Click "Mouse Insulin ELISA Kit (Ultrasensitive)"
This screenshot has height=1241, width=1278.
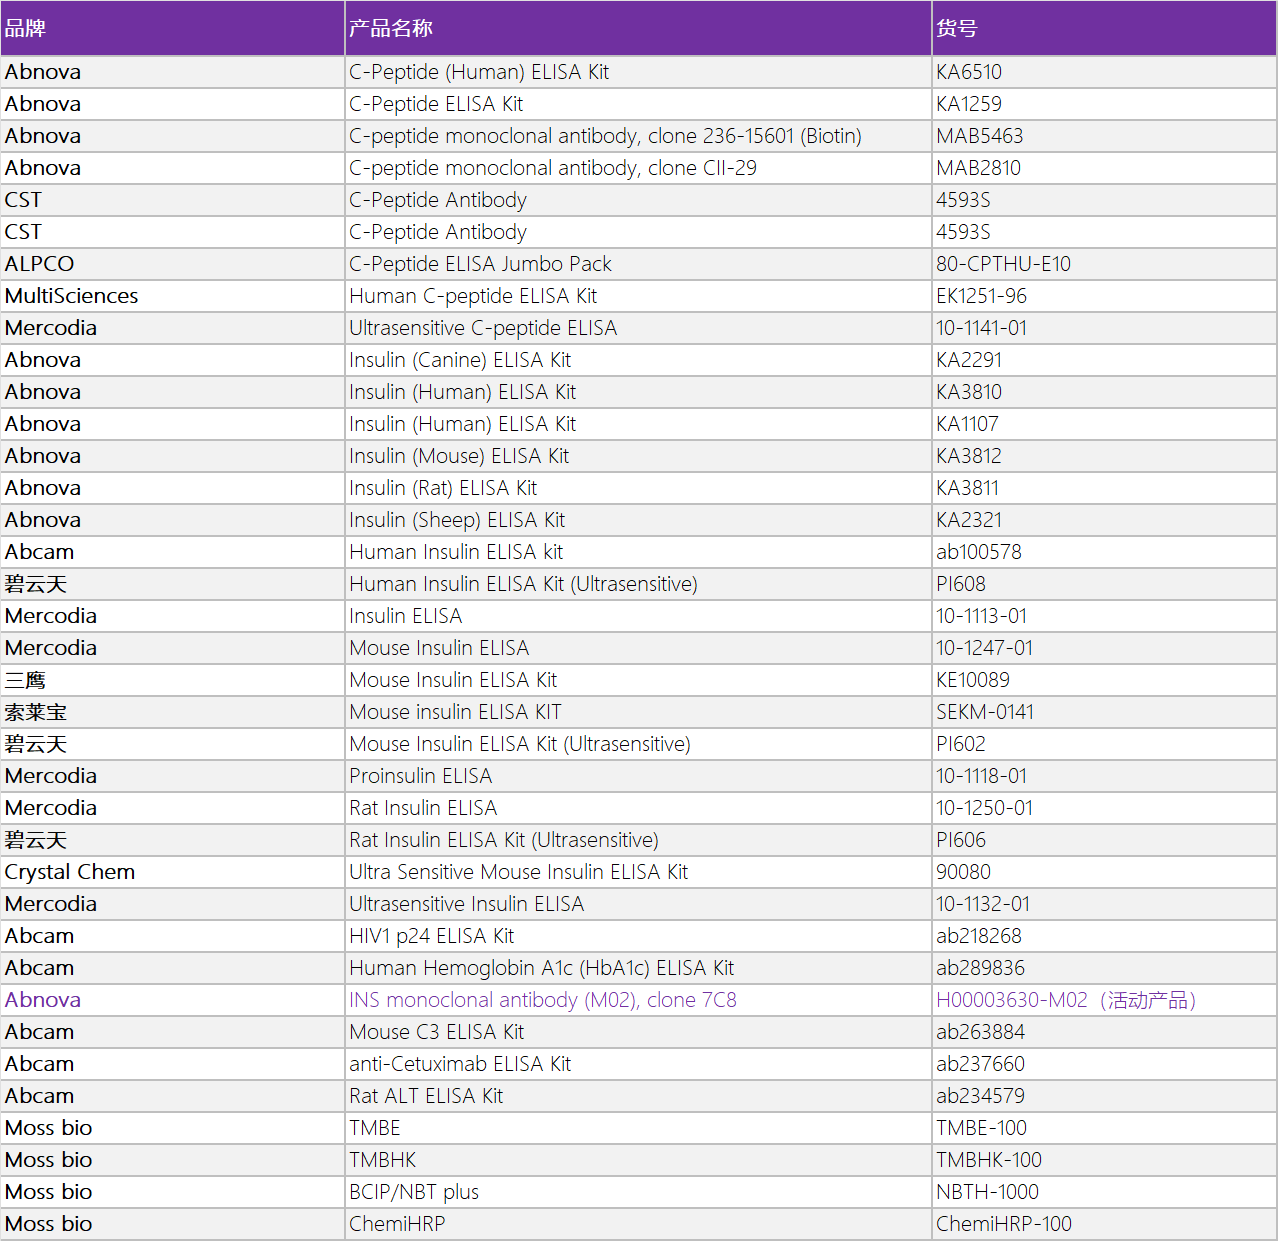click(x=520, y=744)
